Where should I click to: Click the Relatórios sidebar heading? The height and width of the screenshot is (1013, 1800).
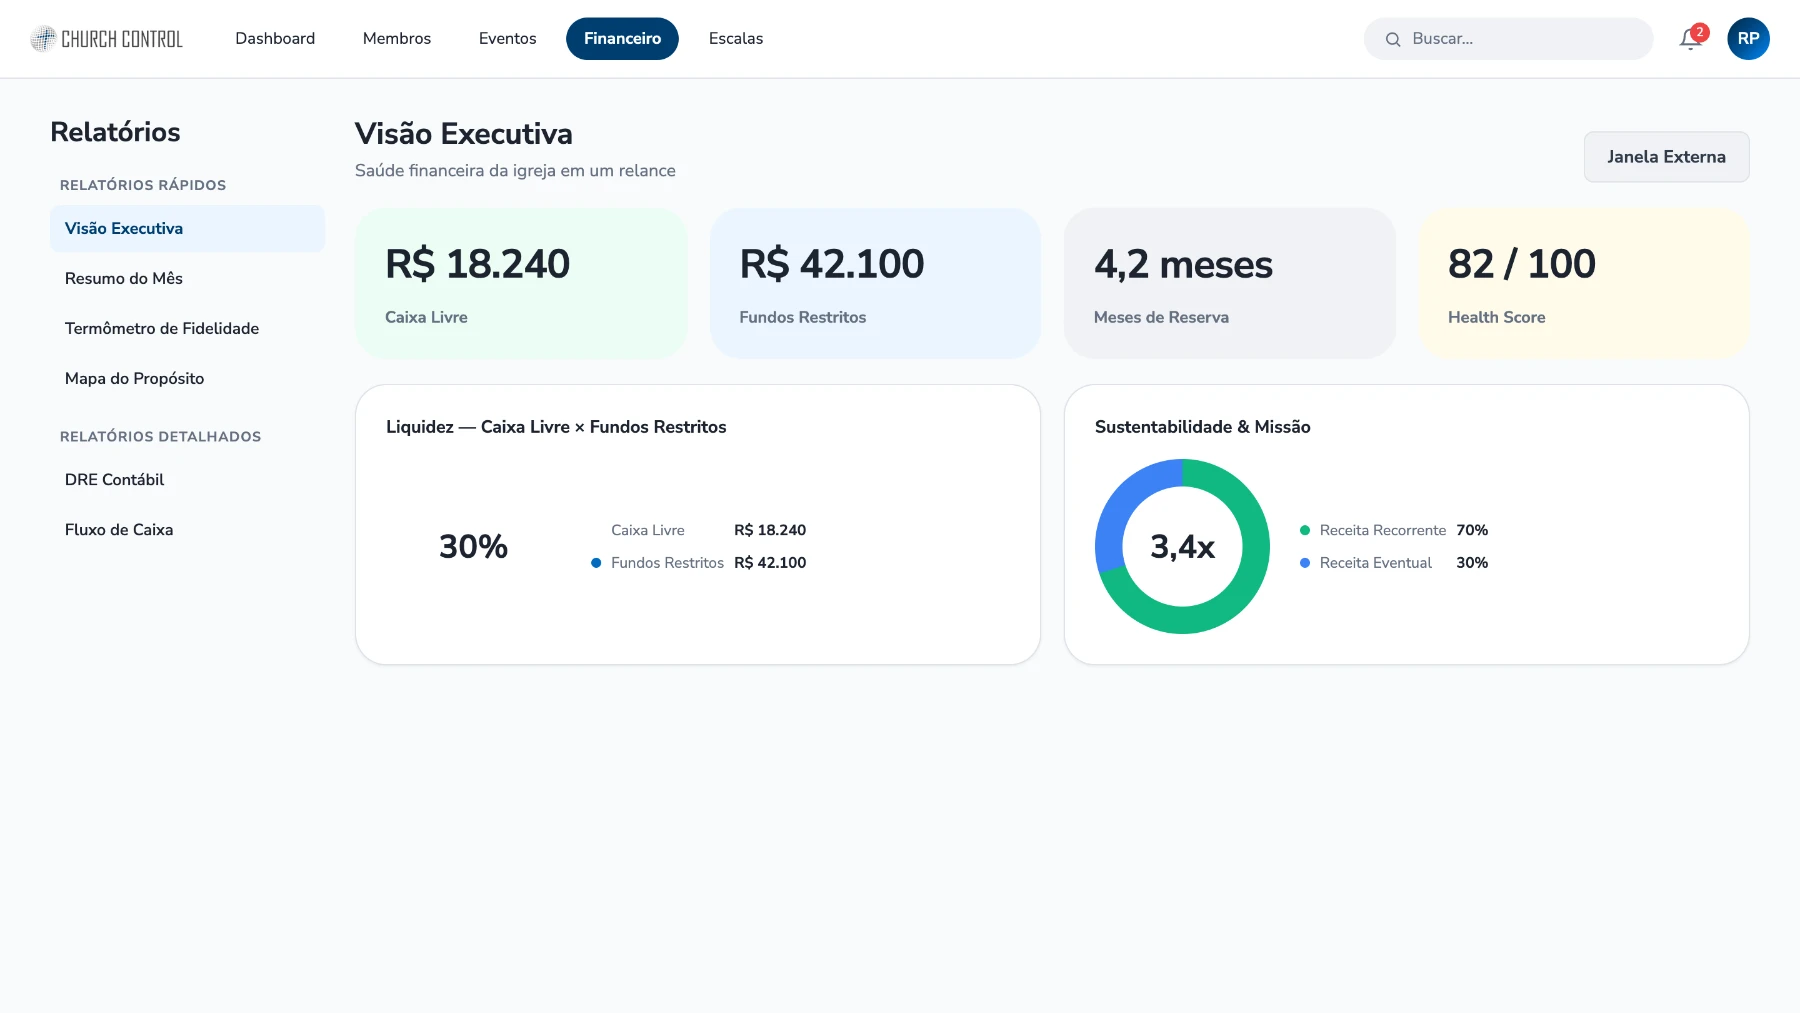click(115, 132)
